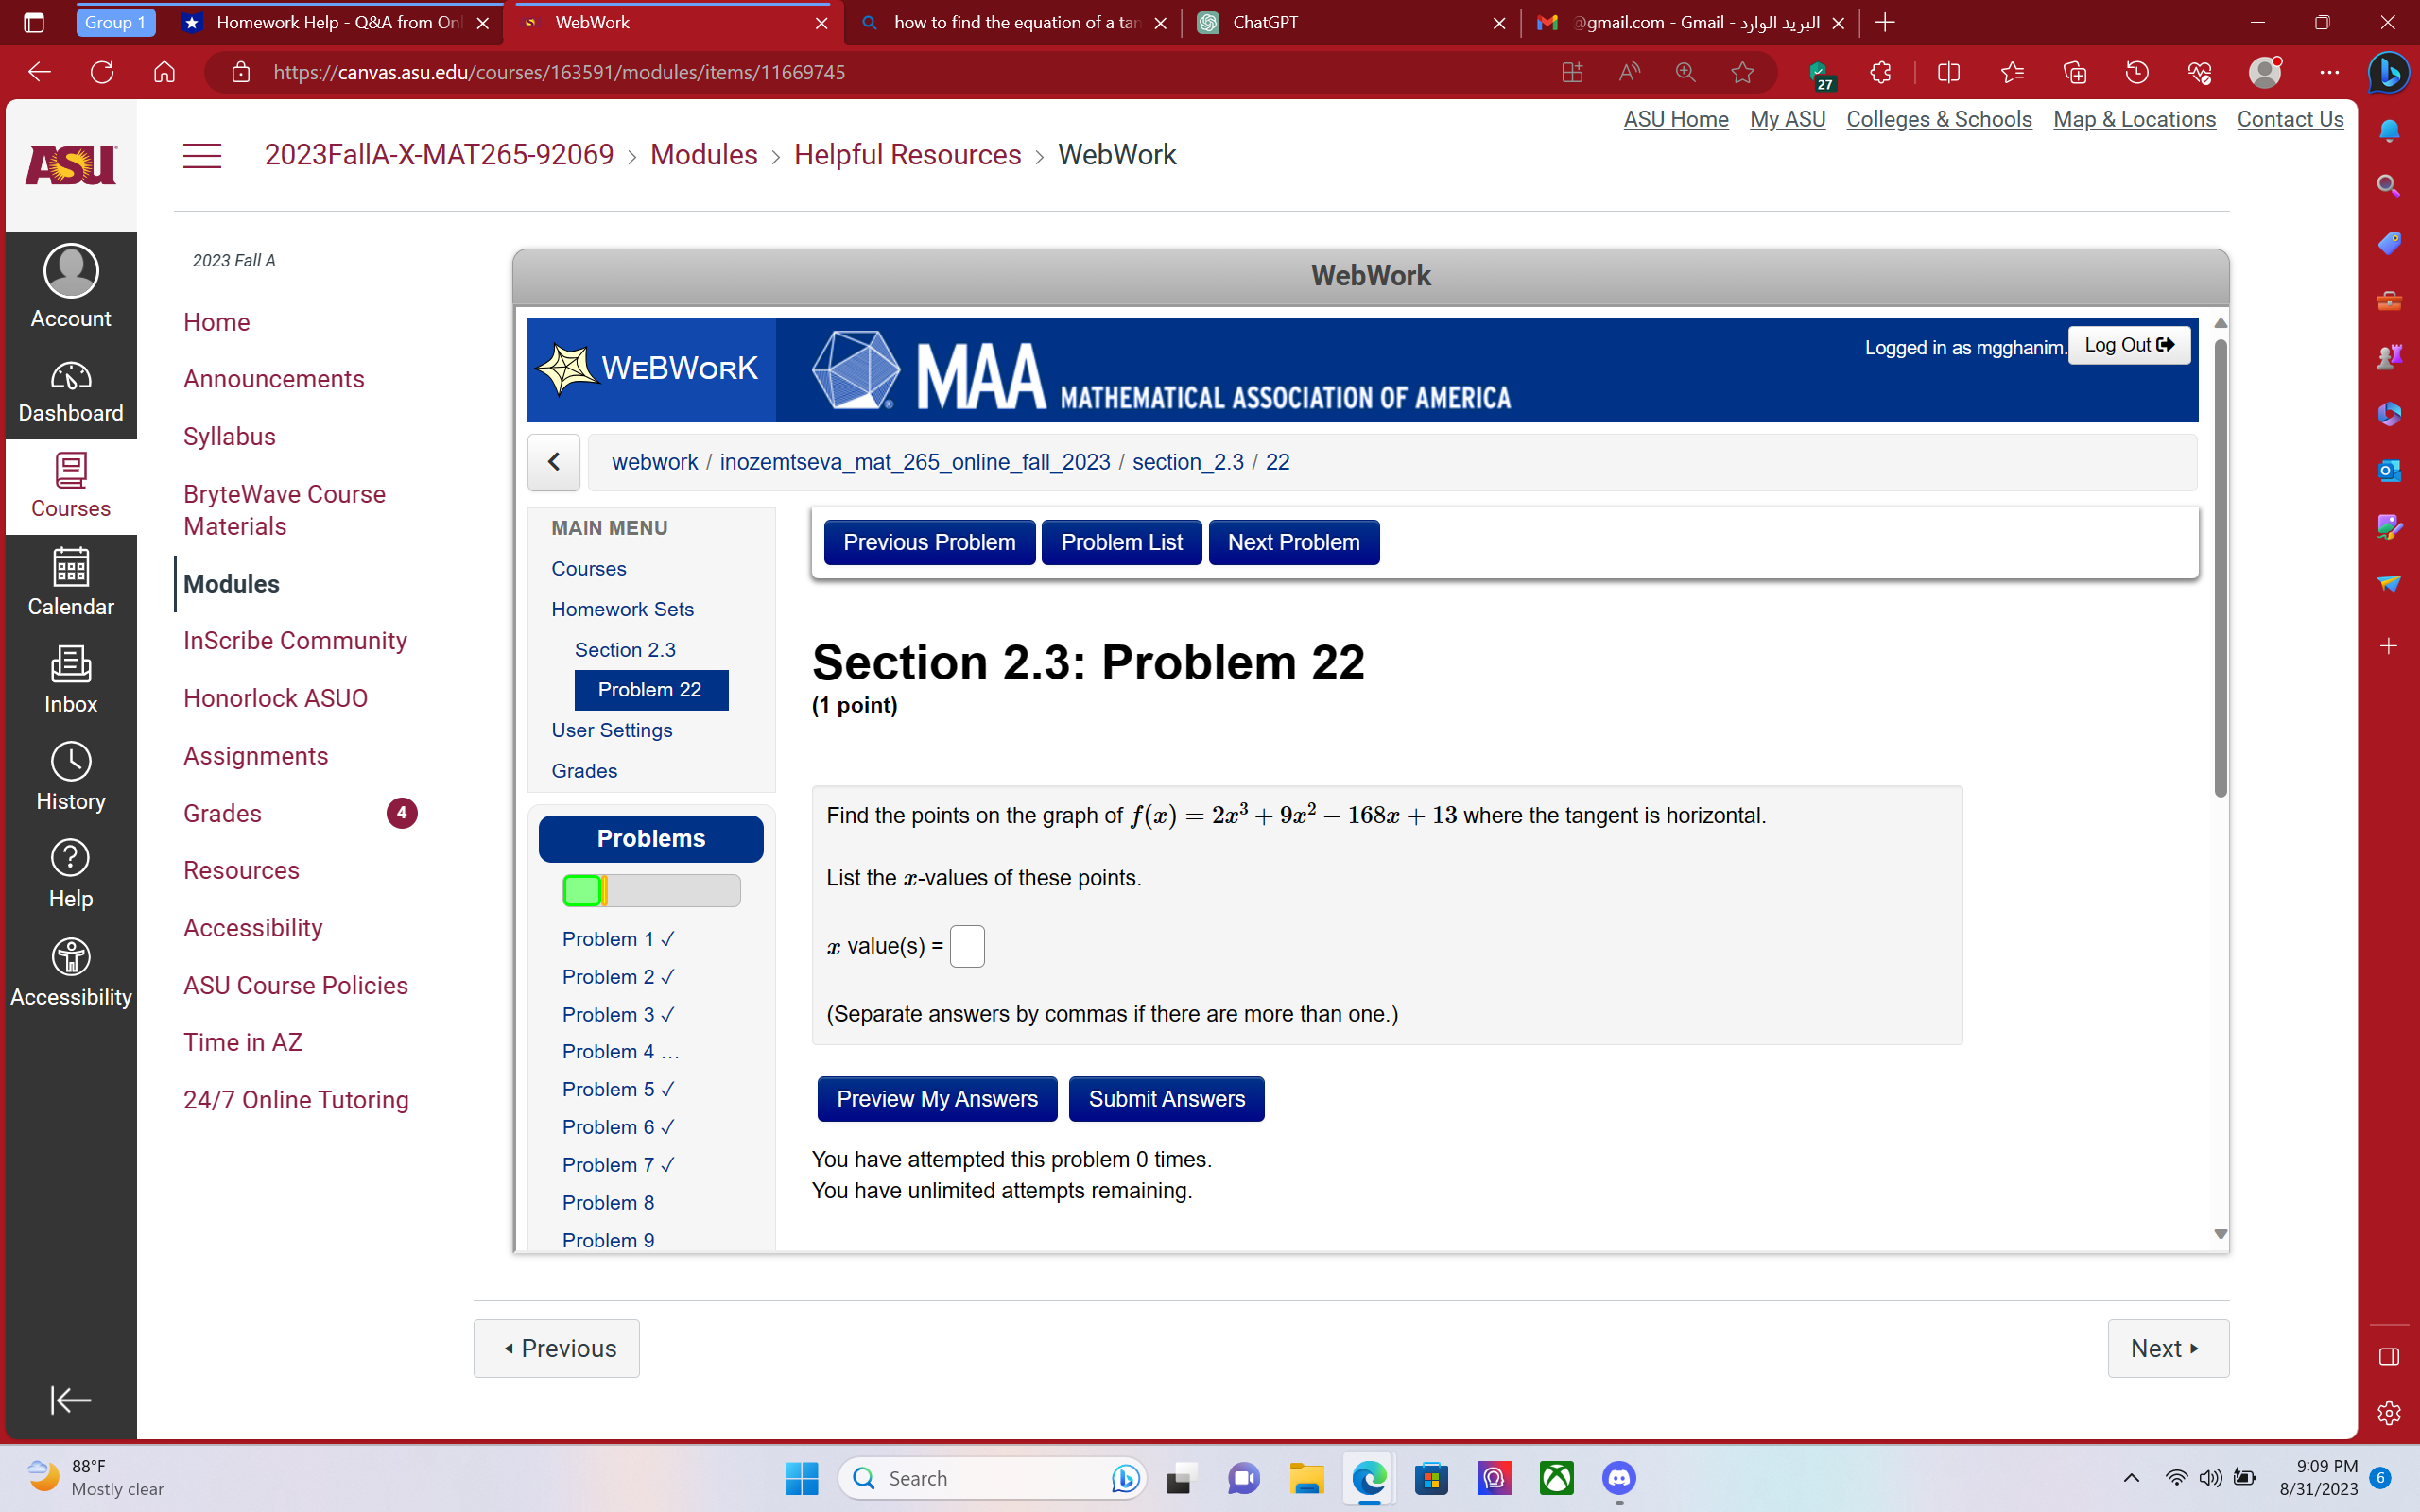Open the Canvas Calendar
The height and width of the screenshot is (1512, 2420).
coord(70,582)
